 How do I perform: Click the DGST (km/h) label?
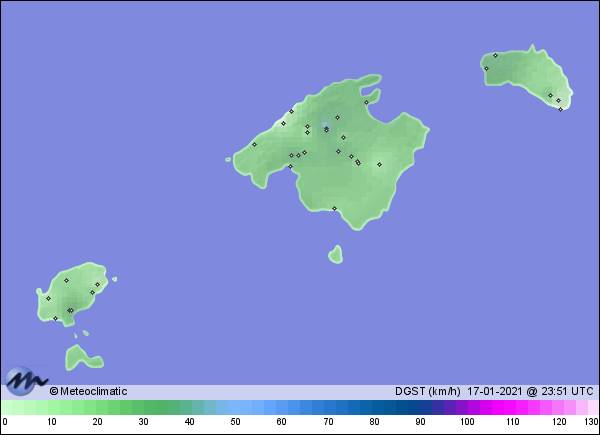pos(427,391)
